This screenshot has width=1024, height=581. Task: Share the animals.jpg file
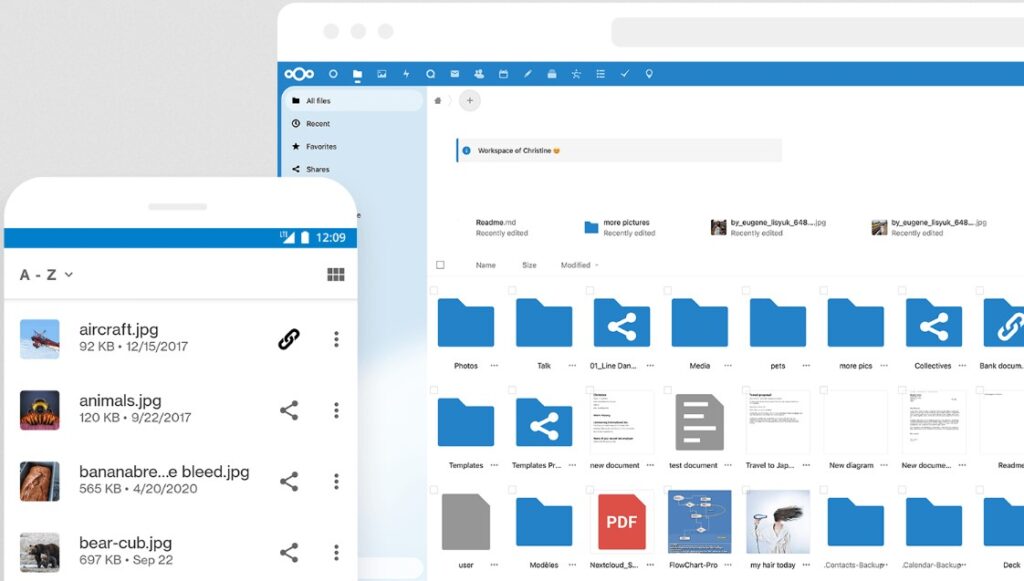(289, 410)
